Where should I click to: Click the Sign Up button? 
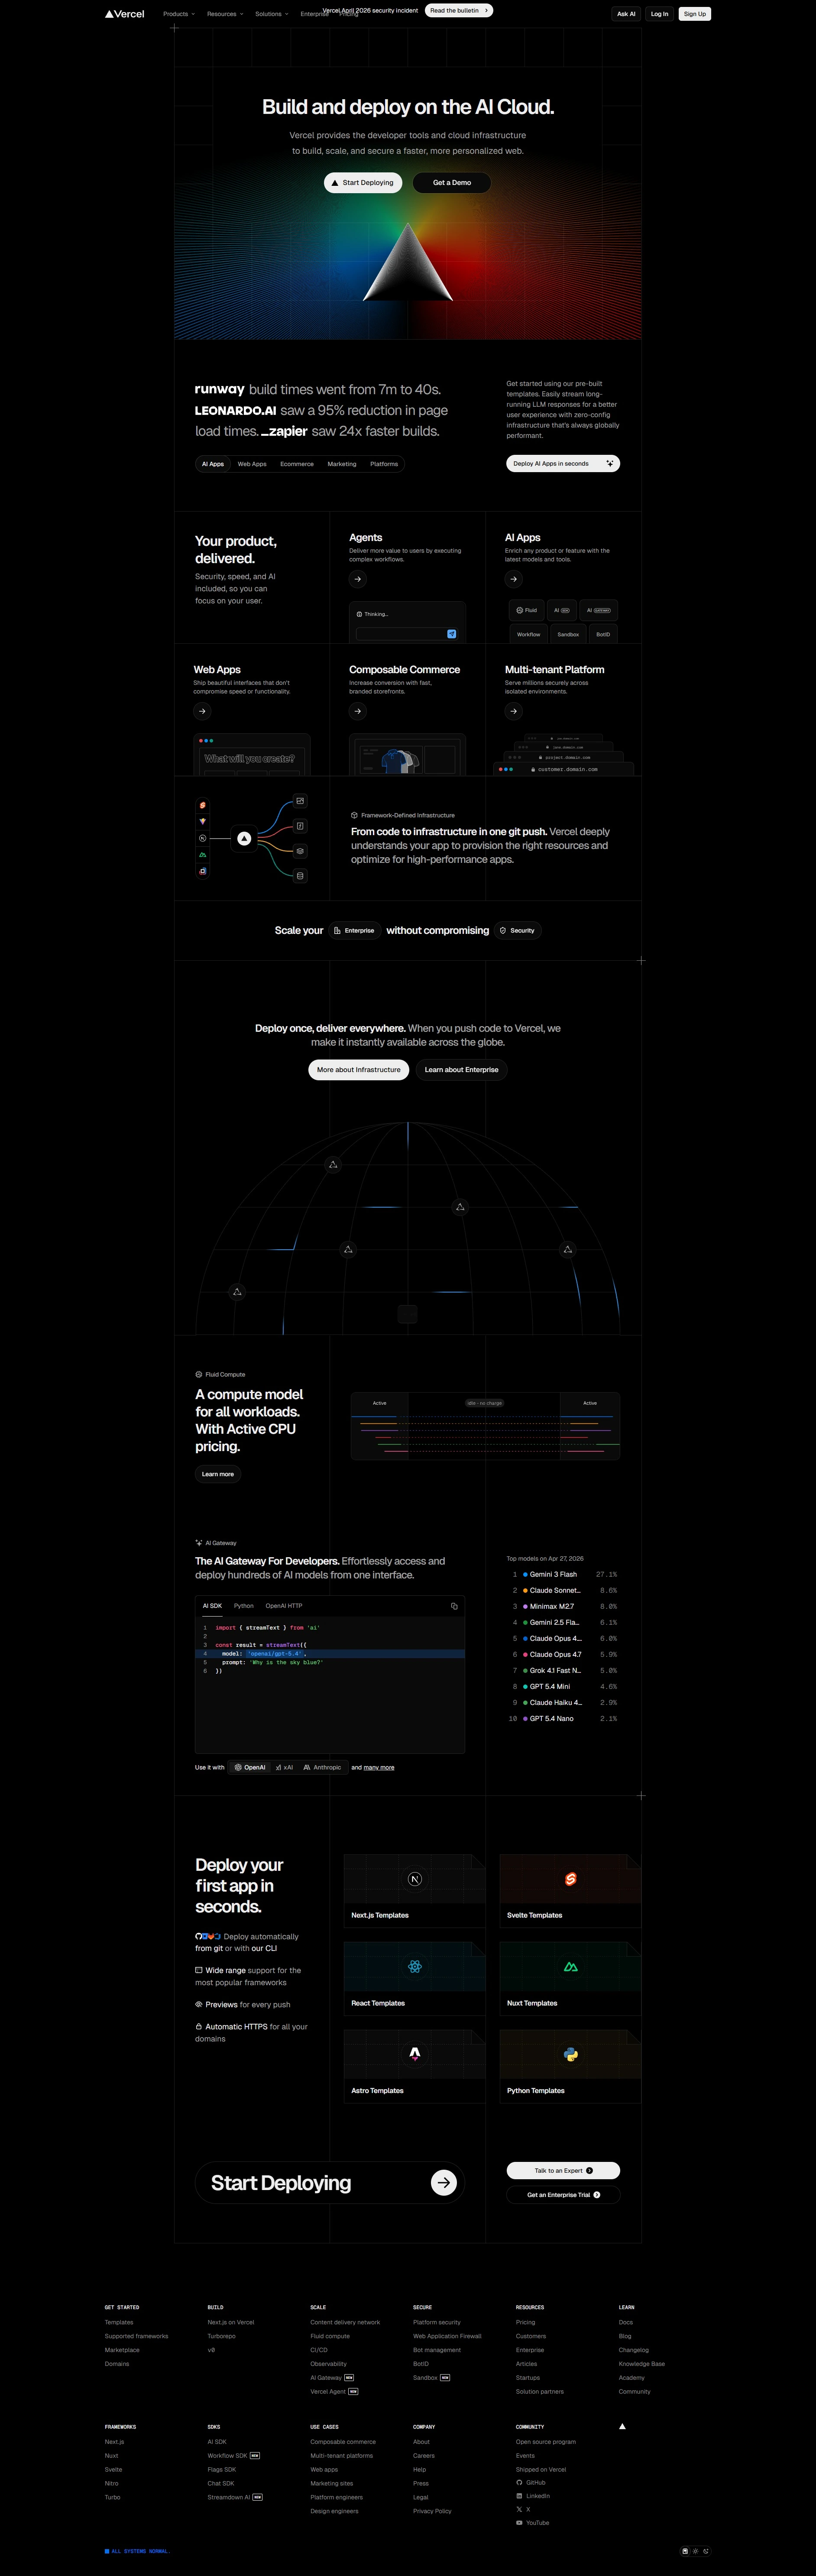pyautogui.click(x=695, y=14)
